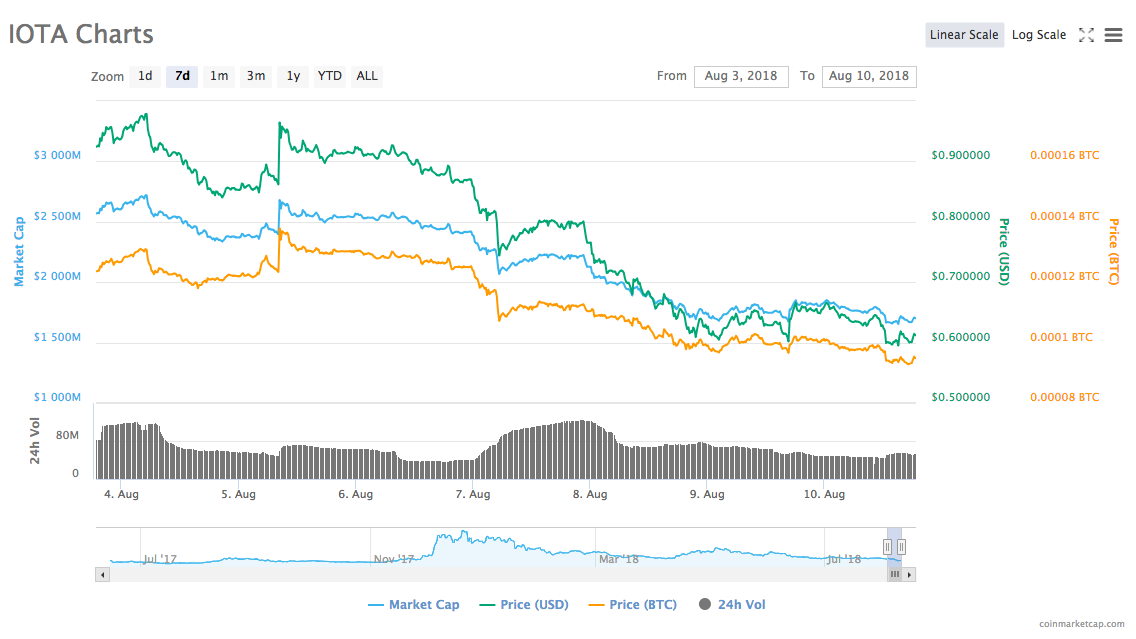Open the chart hamburger menu
Viewport: 1136px width, 639px height.
tap(1114, 35)
